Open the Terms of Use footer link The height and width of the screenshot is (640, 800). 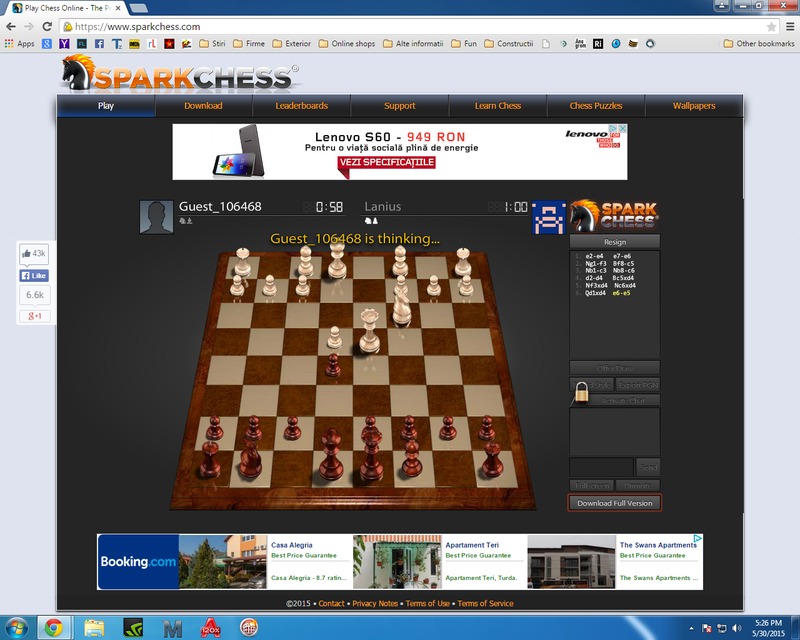point(428,603)
